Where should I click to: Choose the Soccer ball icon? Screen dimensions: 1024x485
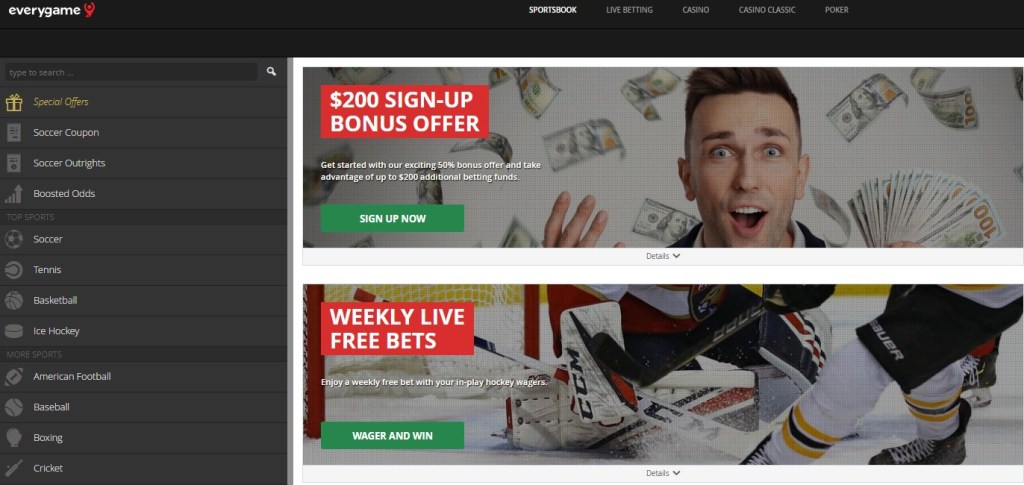[x=14, y=240]
